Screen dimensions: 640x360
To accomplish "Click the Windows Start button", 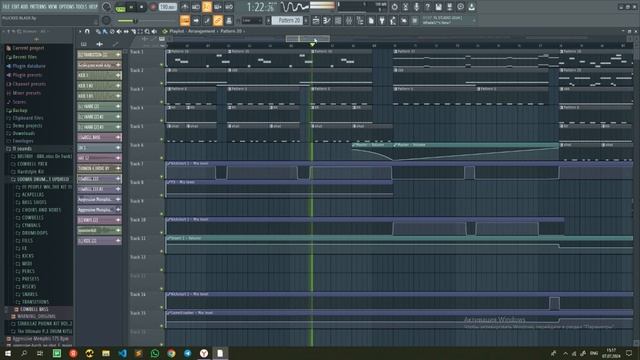I will point(8,353).
